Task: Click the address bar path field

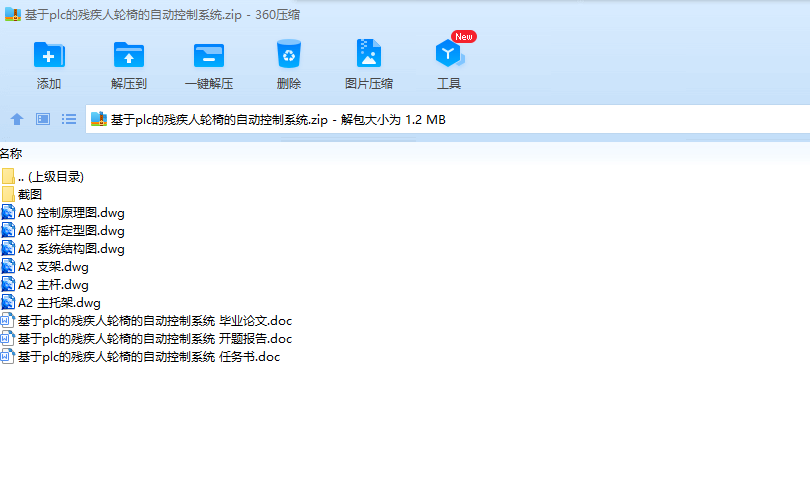Action: (447, 119)
